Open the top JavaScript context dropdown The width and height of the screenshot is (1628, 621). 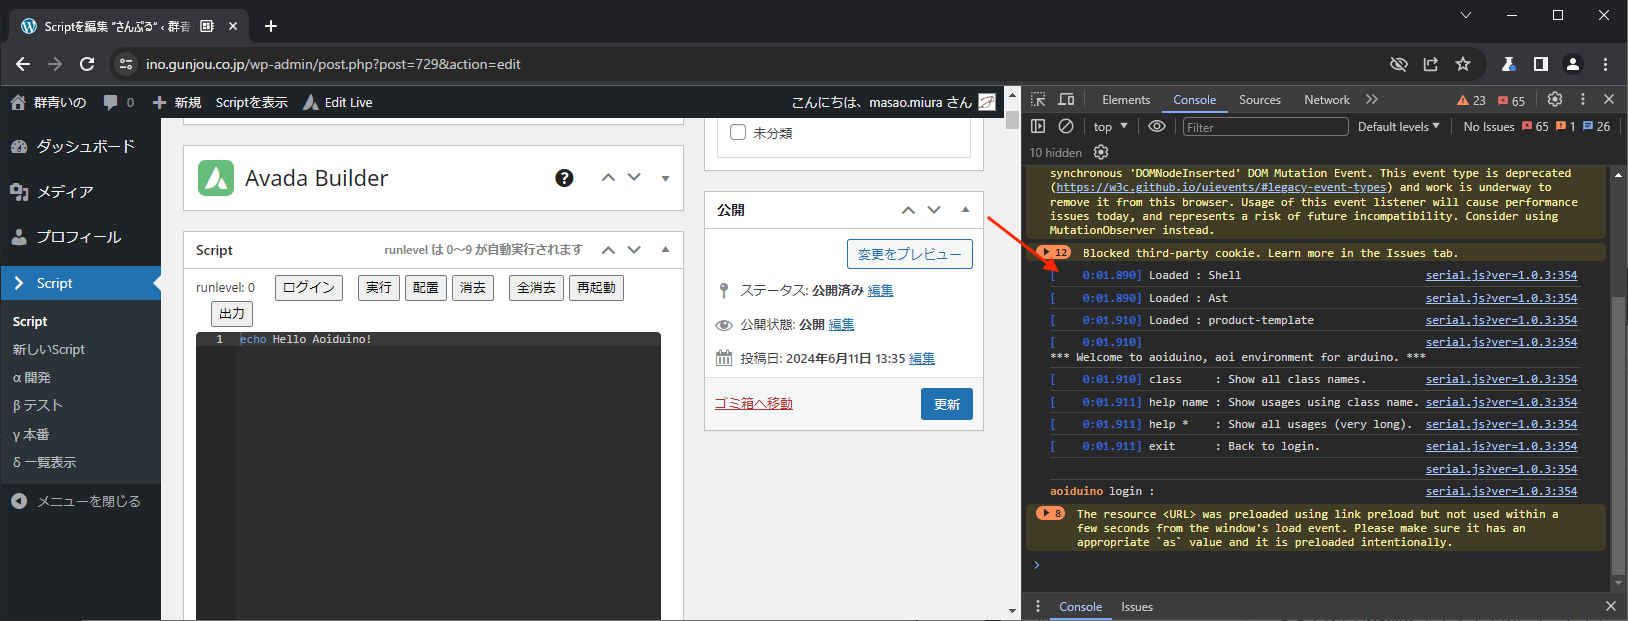pyautogui.click(x=1110, y=127)
